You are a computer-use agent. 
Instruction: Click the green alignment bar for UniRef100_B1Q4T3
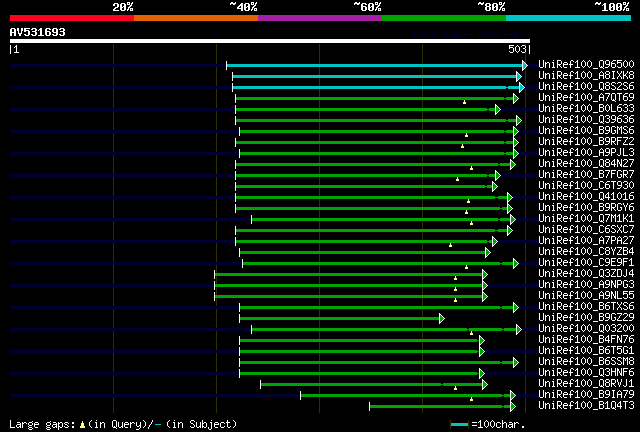point(440,407)
